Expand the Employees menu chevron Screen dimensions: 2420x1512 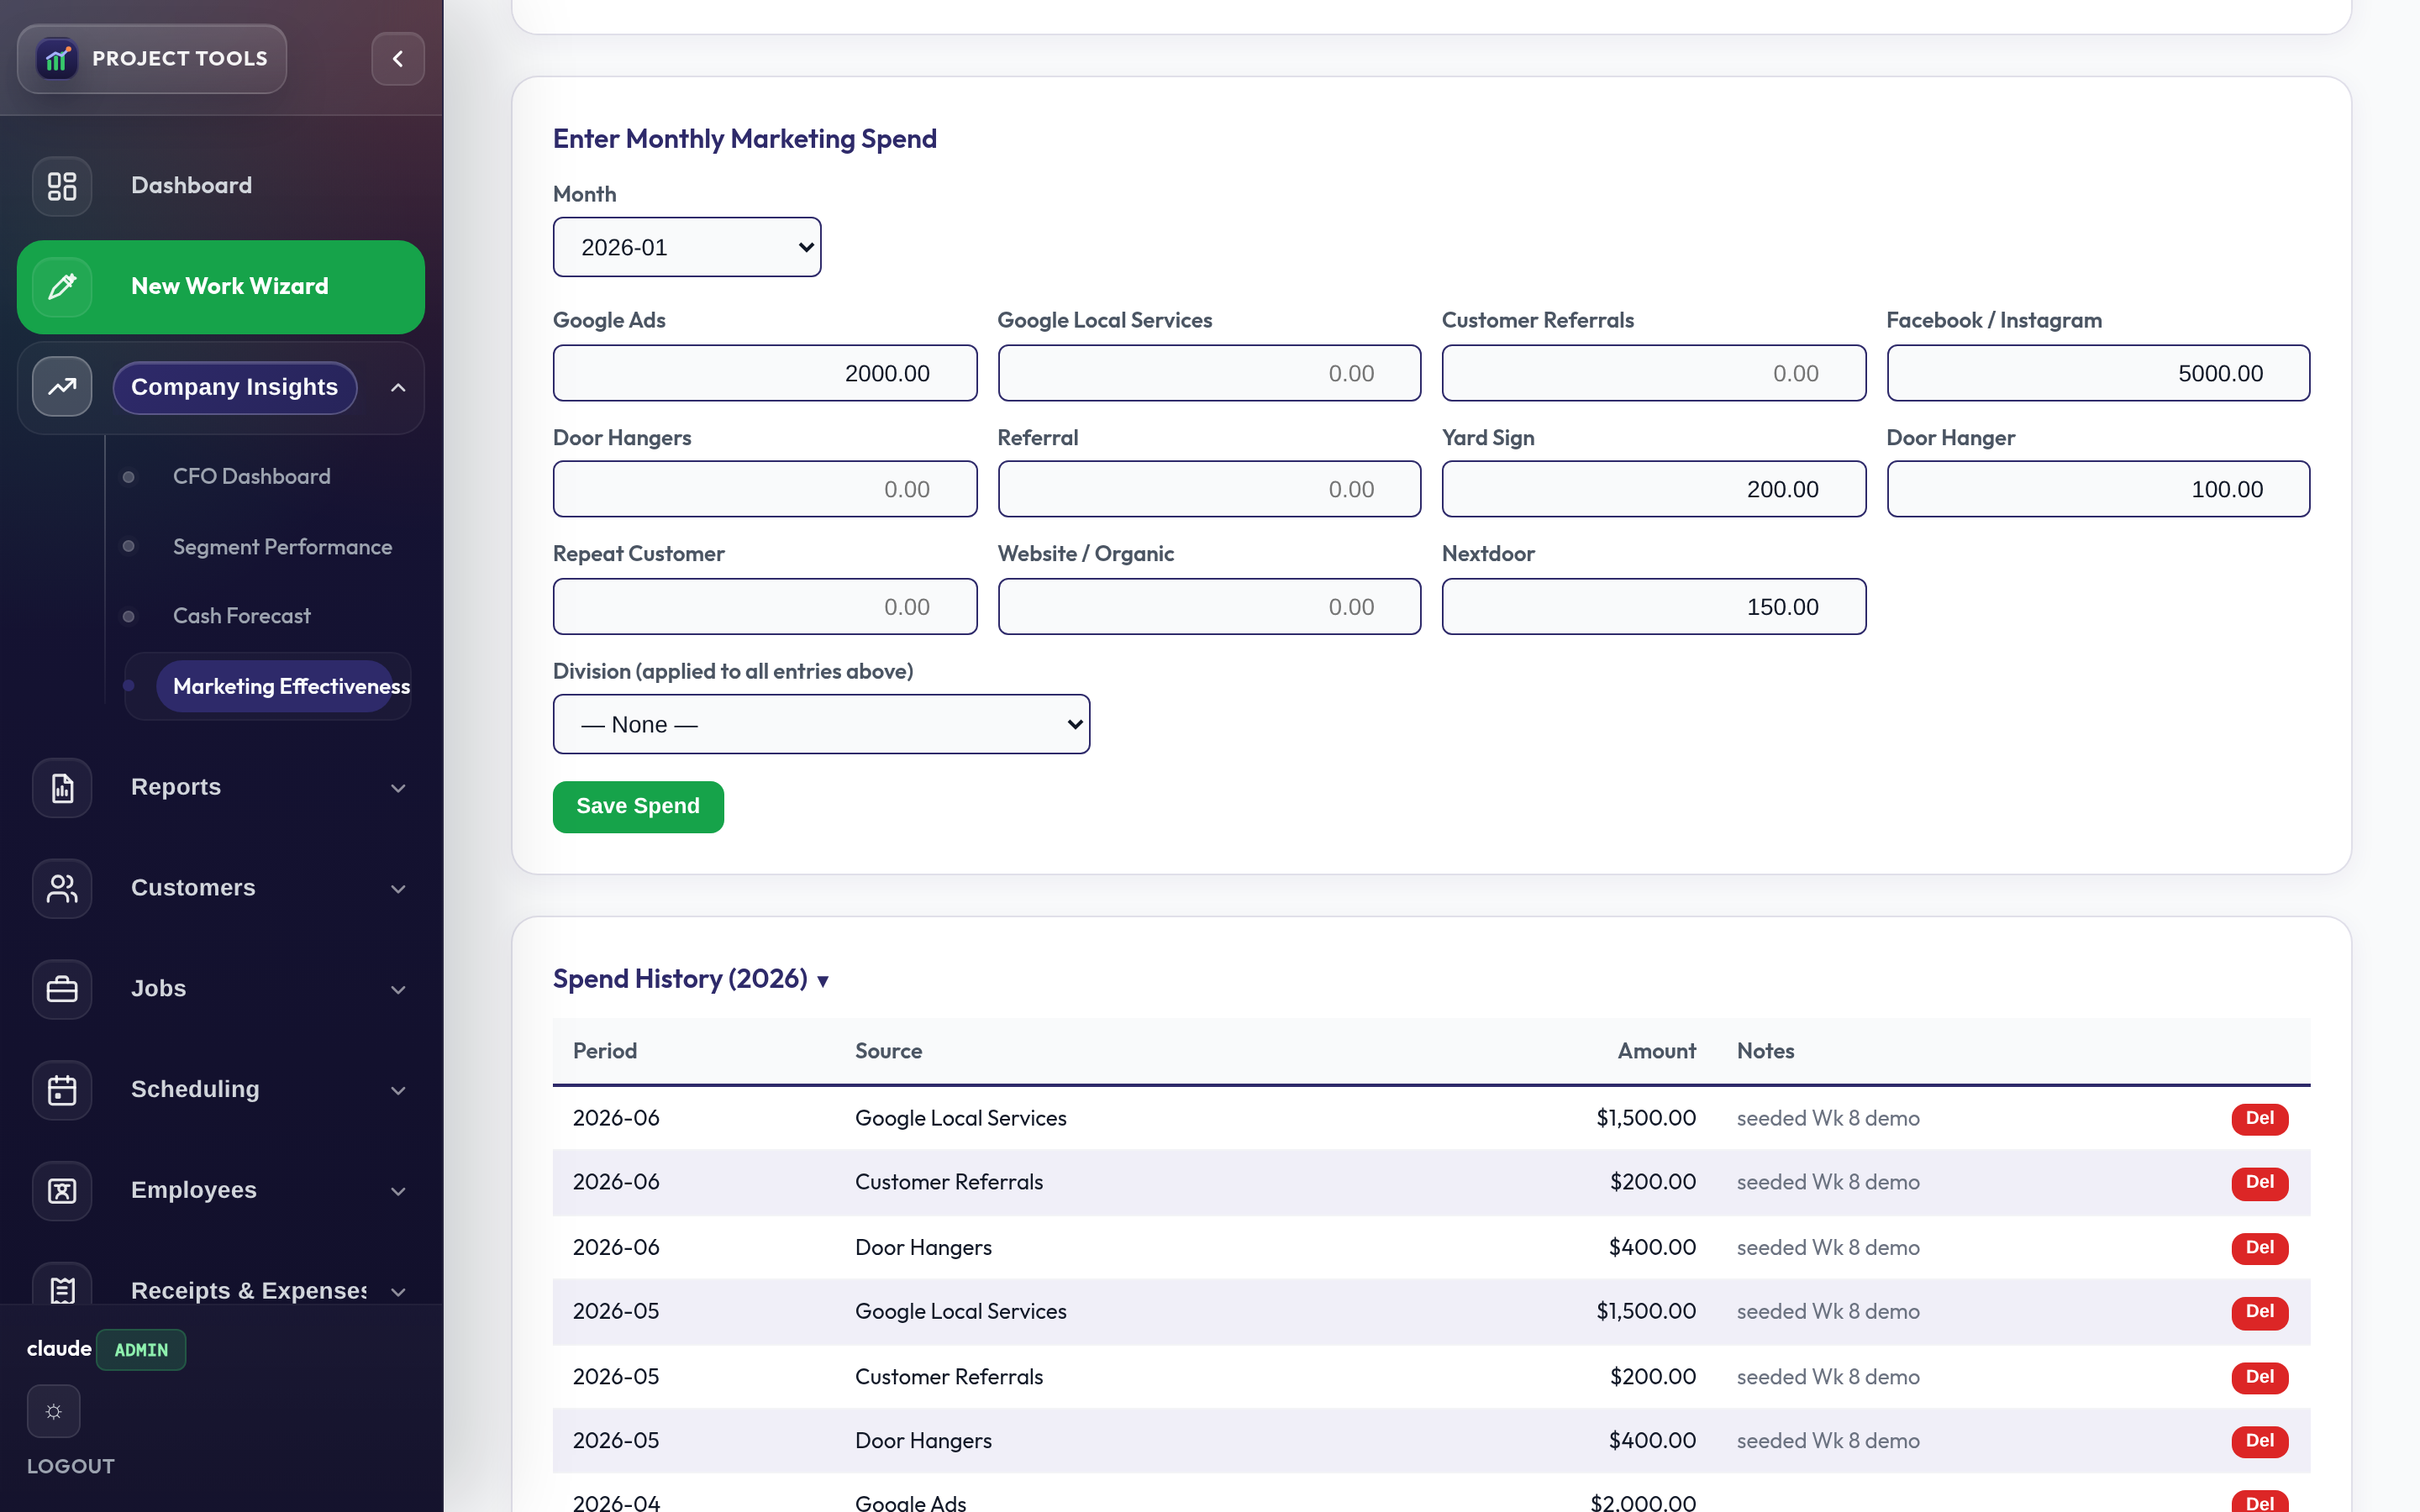(398, 1191)
